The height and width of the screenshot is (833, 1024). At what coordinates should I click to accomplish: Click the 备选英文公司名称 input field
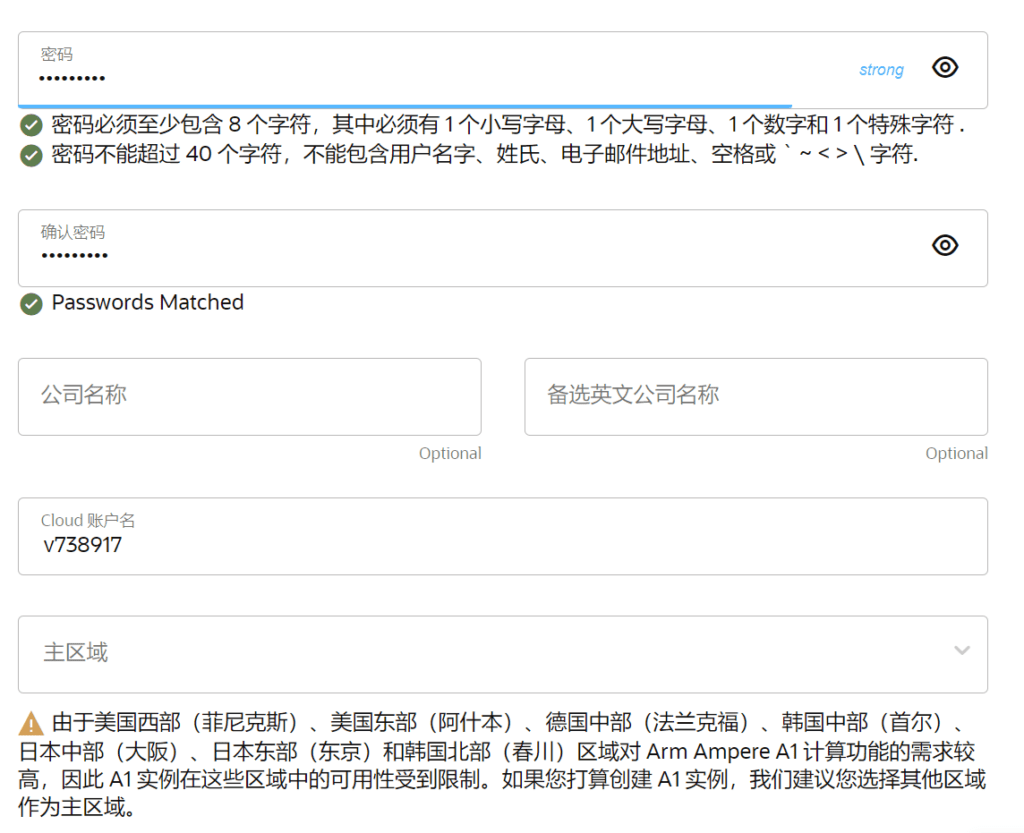click(755, 396)
